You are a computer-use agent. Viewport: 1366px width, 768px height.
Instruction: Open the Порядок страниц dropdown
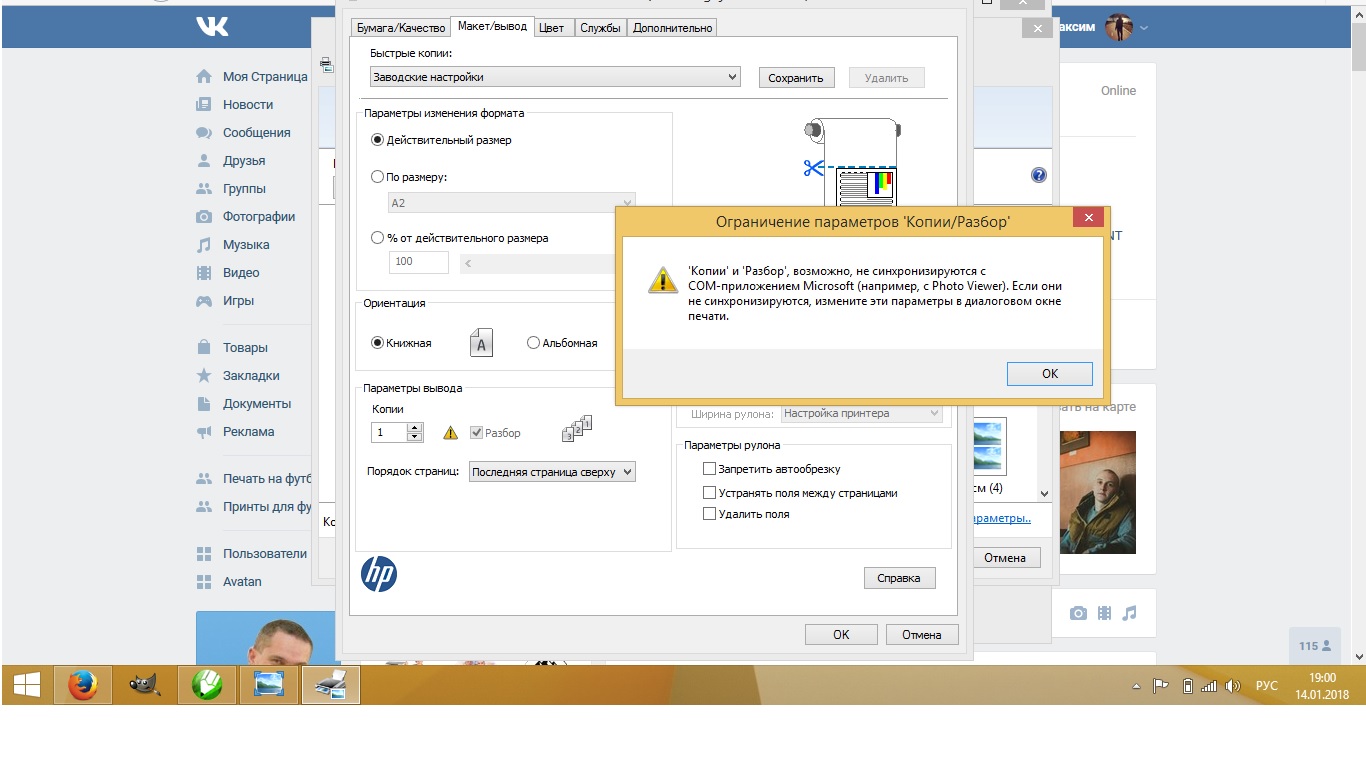click(552, 472)
